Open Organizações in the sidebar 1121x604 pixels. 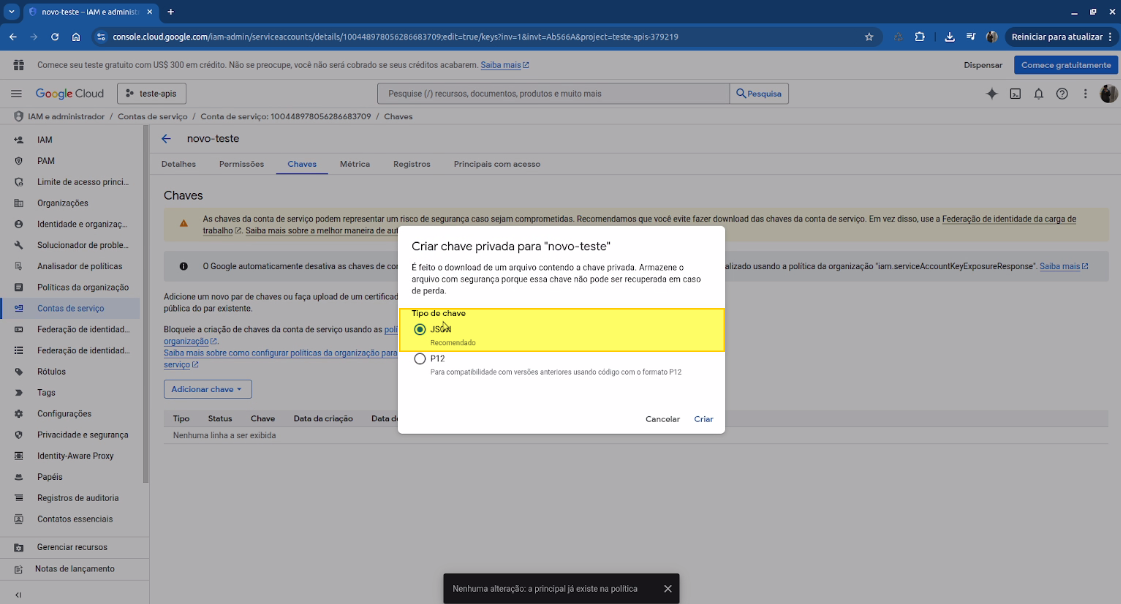coord(71,203)
